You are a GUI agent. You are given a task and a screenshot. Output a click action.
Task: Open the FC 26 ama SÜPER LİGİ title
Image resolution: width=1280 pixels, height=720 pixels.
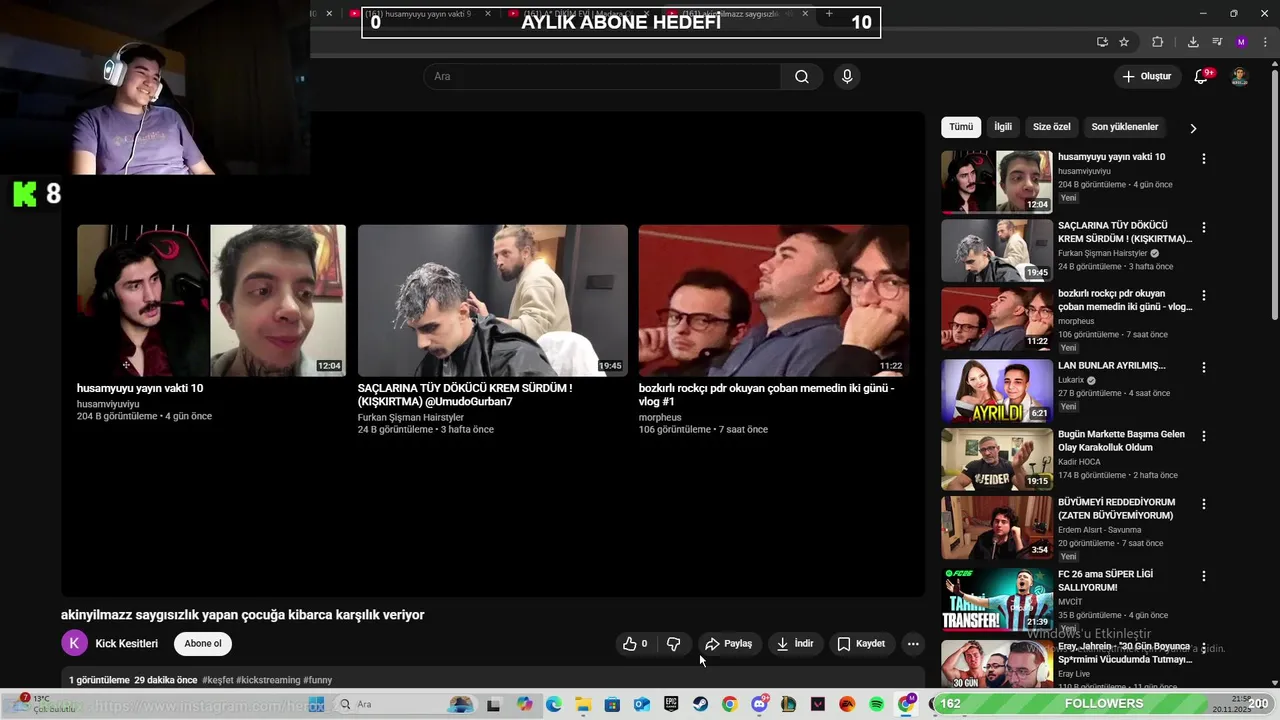(x=1105, y=581)
